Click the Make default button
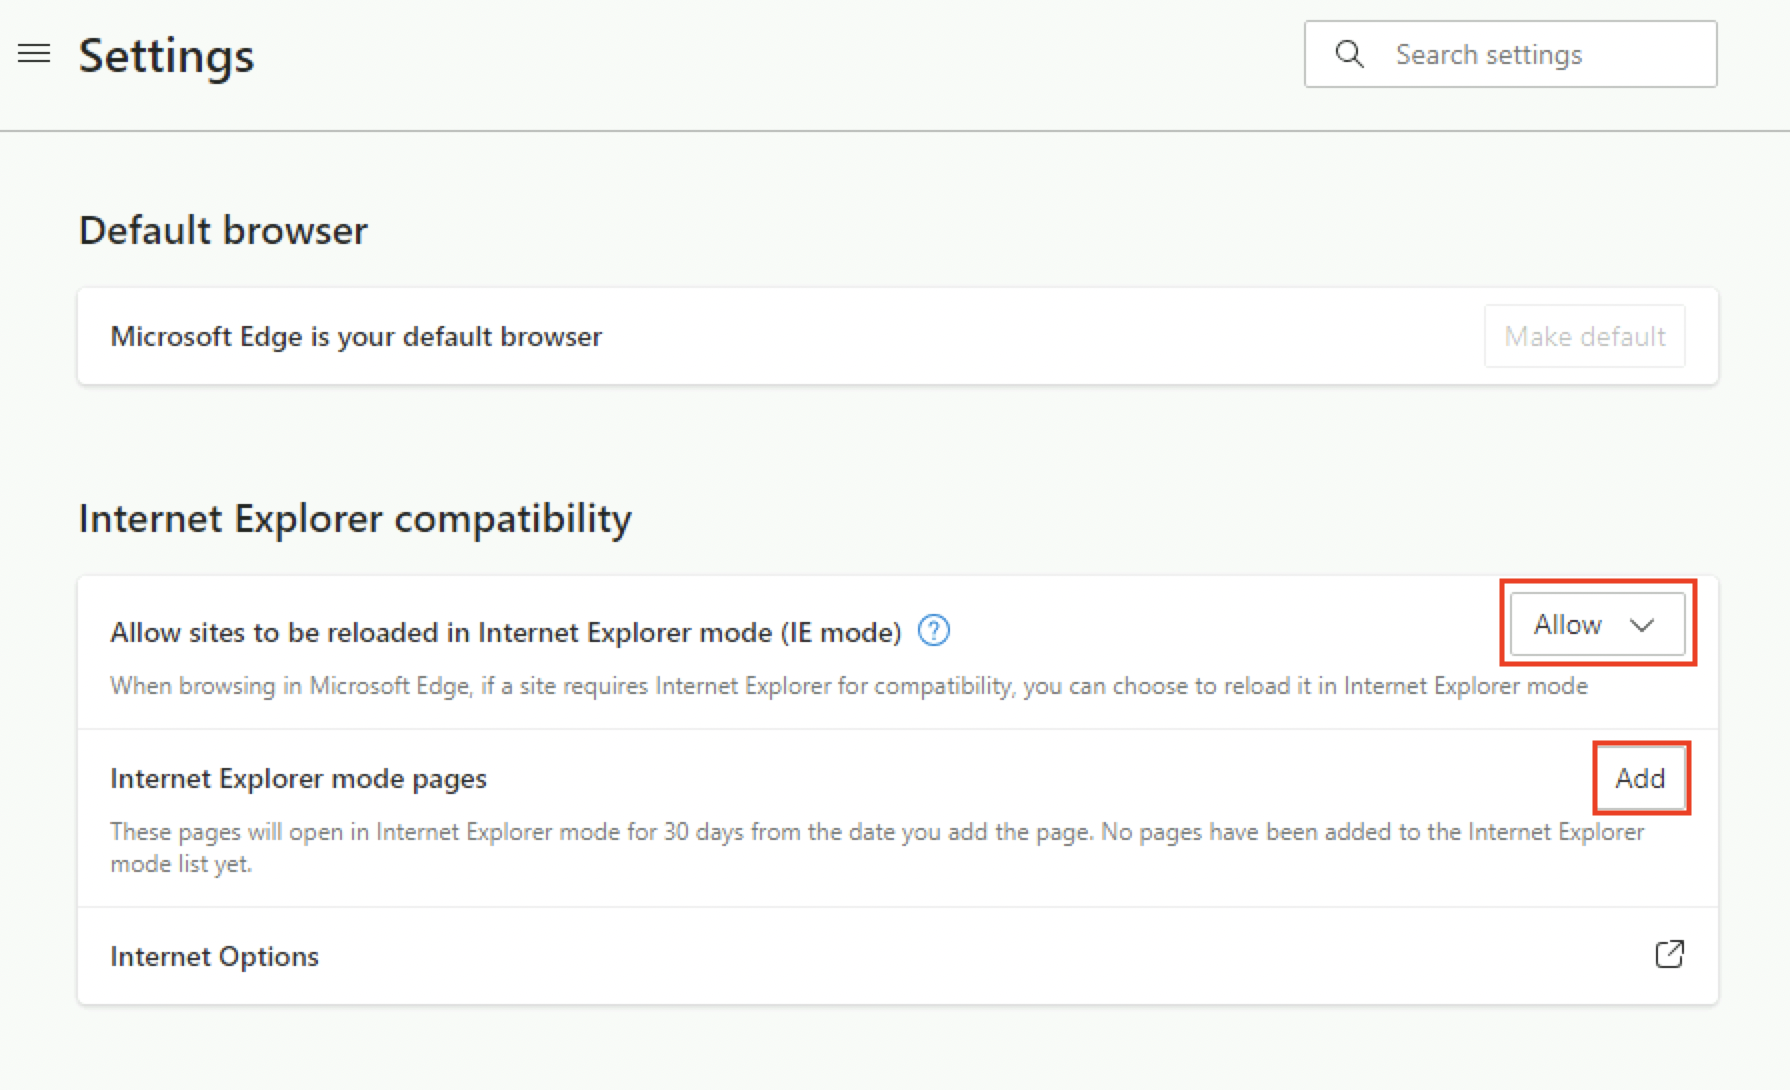Viewport: 1790px width, 1090px height. tap(1584, 336)
